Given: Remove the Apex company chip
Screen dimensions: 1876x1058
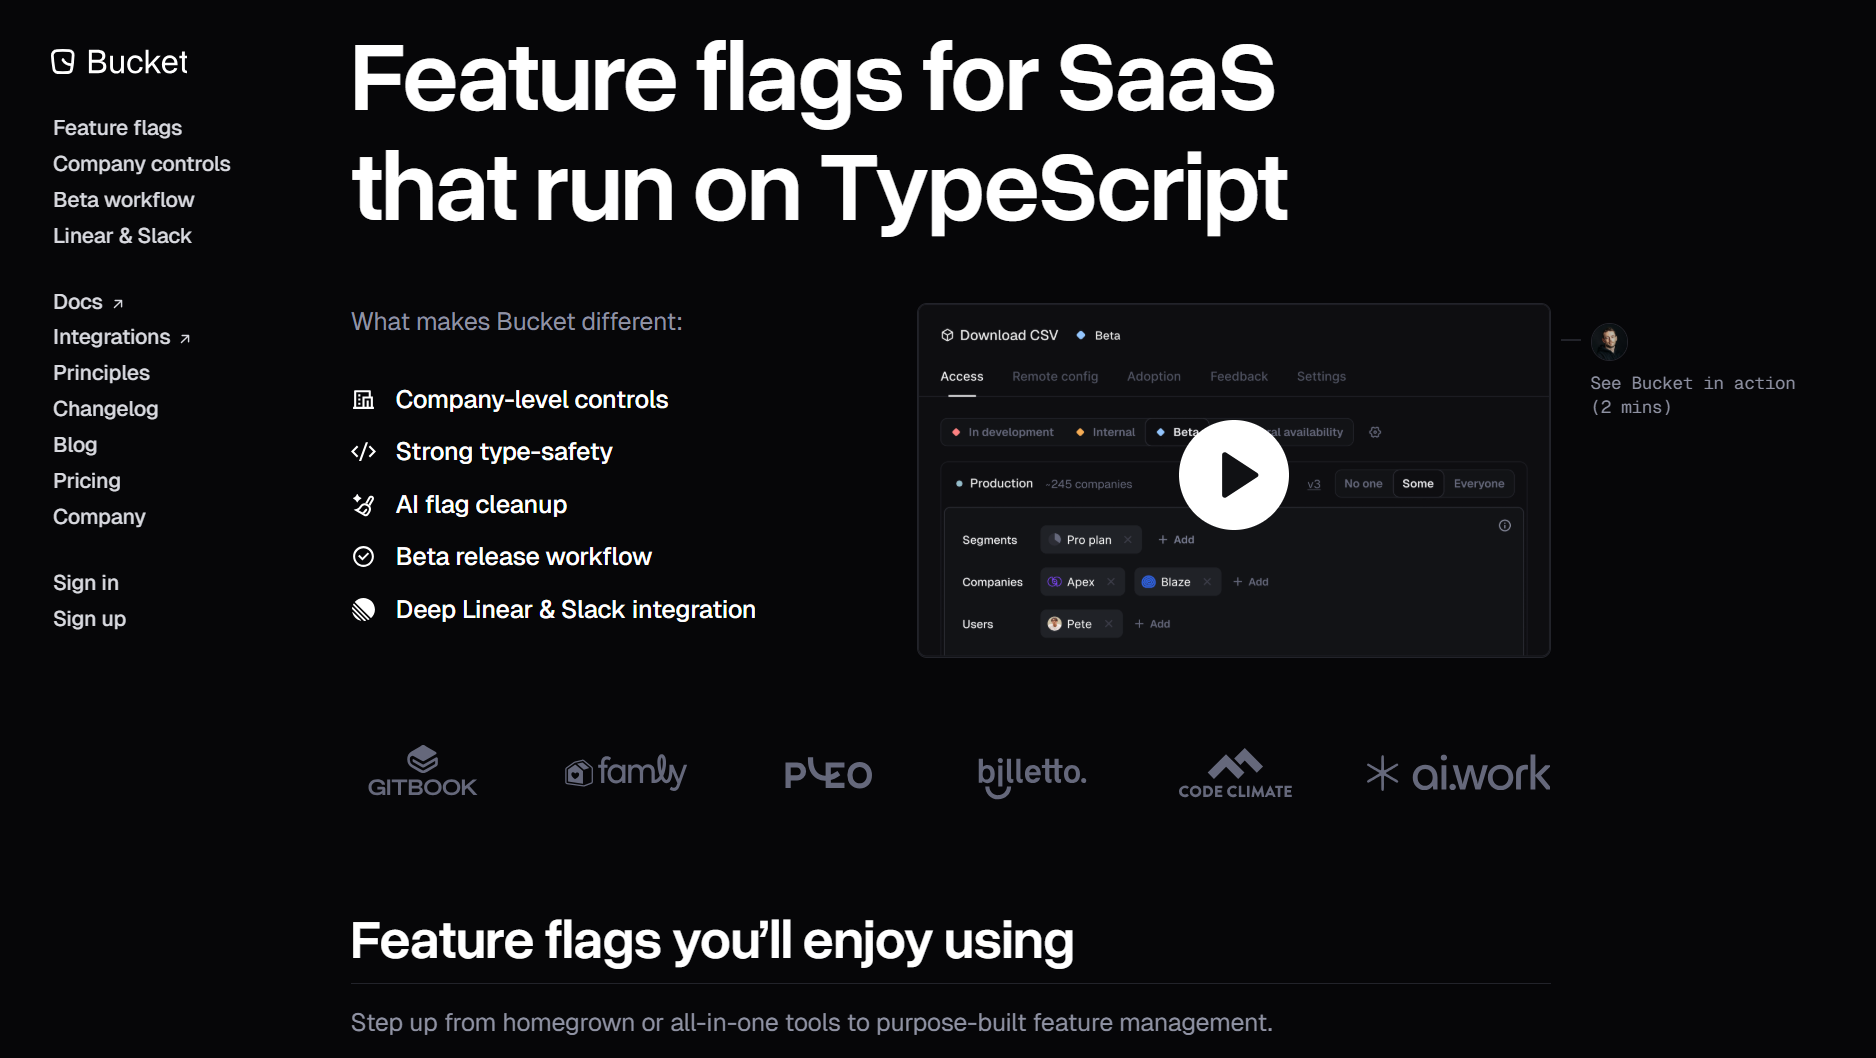Looking at the screenshot, I should (x=1111, y=582).
